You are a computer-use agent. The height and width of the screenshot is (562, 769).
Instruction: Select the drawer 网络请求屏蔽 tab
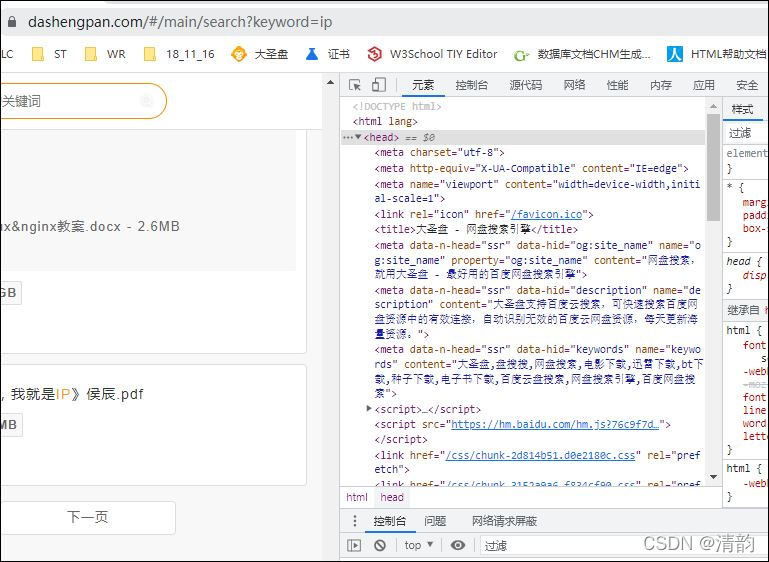point(504,521)
